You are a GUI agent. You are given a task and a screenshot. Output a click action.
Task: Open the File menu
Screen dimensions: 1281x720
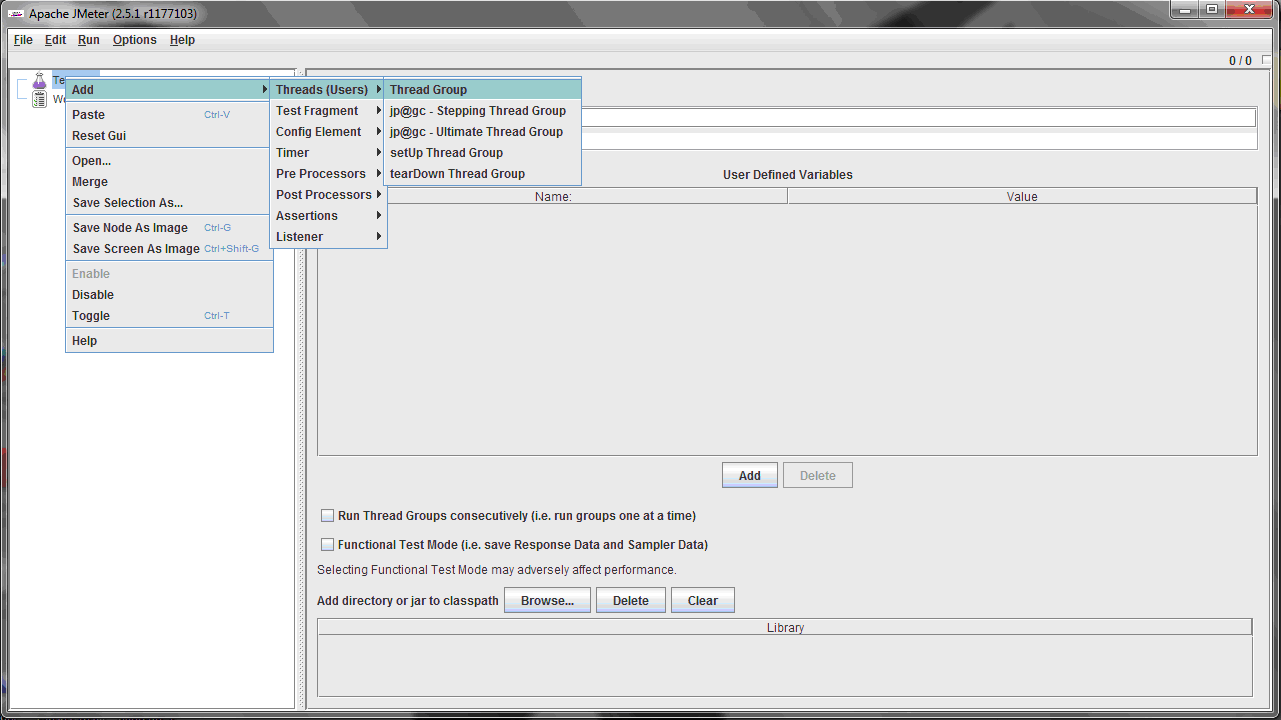(23, 40)
